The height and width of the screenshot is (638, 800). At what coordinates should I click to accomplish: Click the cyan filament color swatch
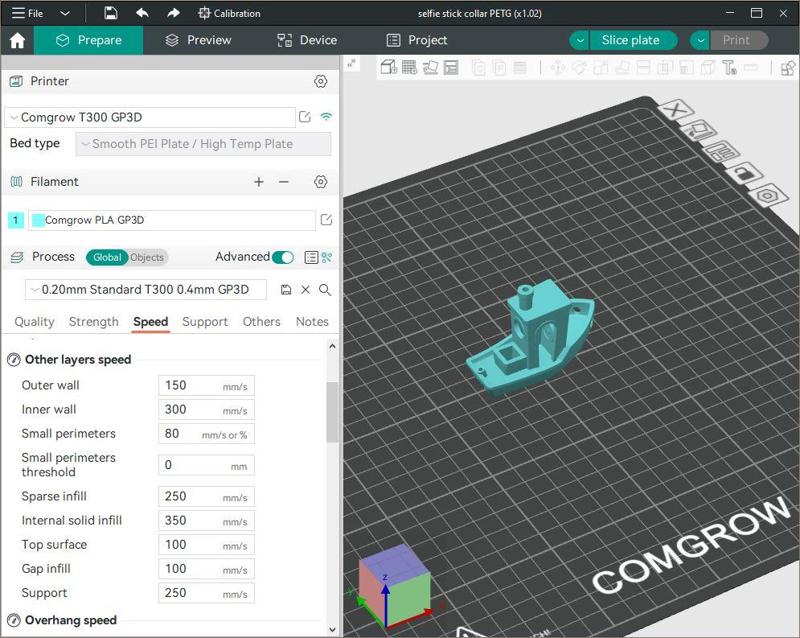38,220
